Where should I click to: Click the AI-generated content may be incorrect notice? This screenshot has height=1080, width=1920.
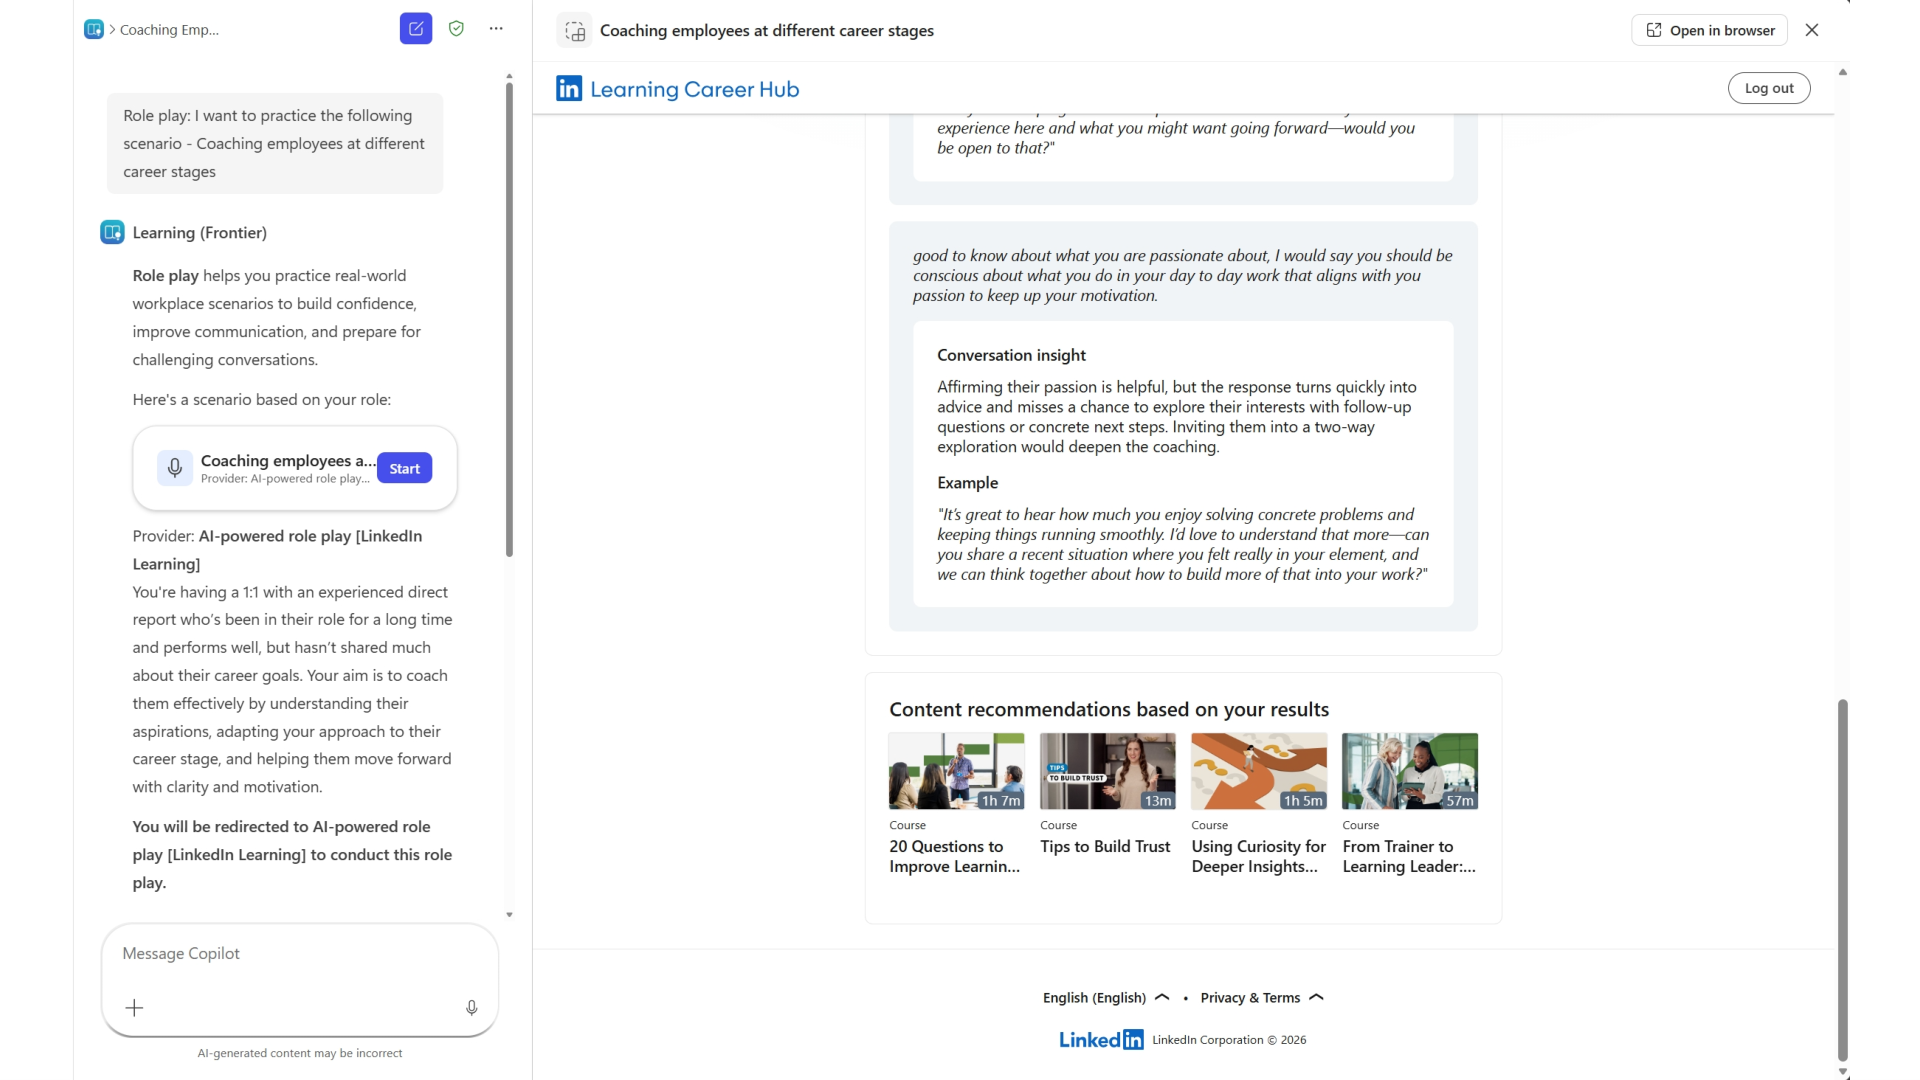pos(300,1053)
